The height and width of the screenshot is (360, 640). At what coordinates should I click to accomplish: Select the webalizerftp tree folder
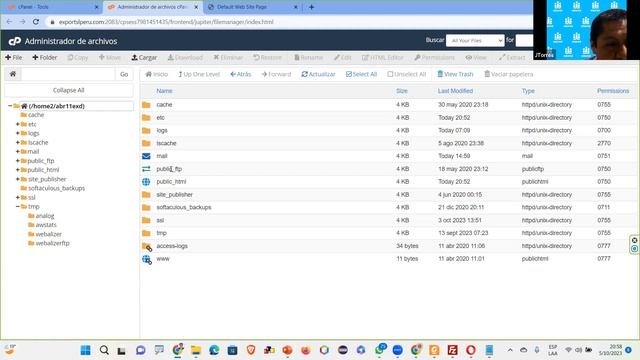click(52, 243)
